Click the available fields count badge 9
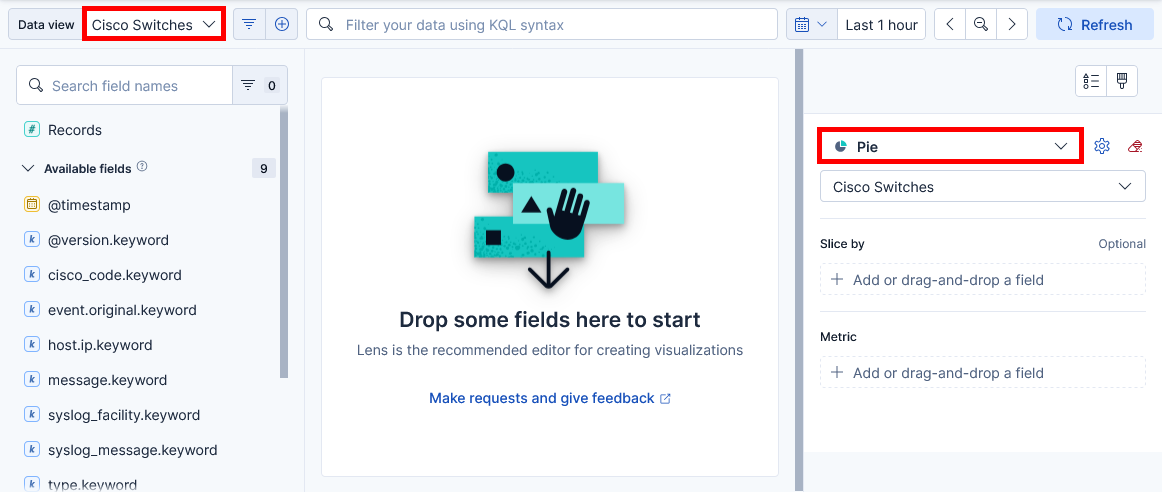This screenshot has width=1162, height=492. 264,168
